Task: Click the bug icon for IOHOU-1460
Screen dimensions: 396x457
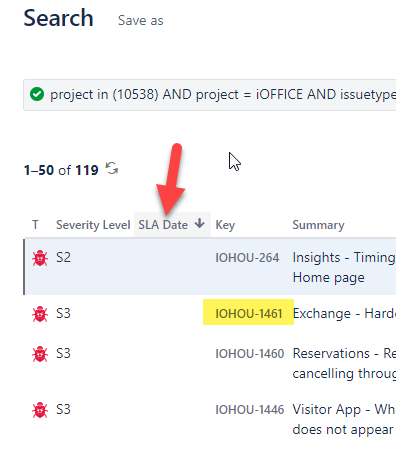Action: [x=40, y=354]
